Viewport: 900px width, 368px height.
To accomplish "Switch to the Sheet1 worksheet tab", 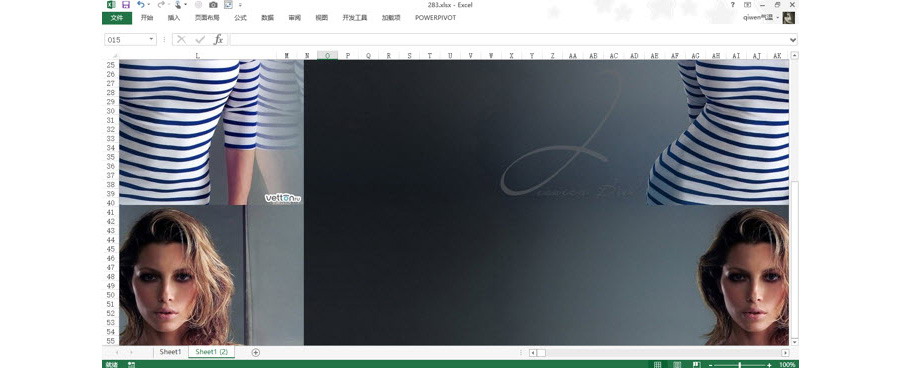I will [x=170, y=352].
